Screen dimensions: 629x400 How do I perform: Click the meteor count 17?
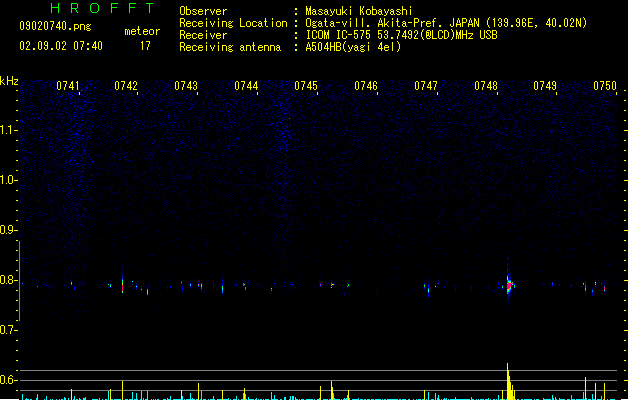point(145,46)
